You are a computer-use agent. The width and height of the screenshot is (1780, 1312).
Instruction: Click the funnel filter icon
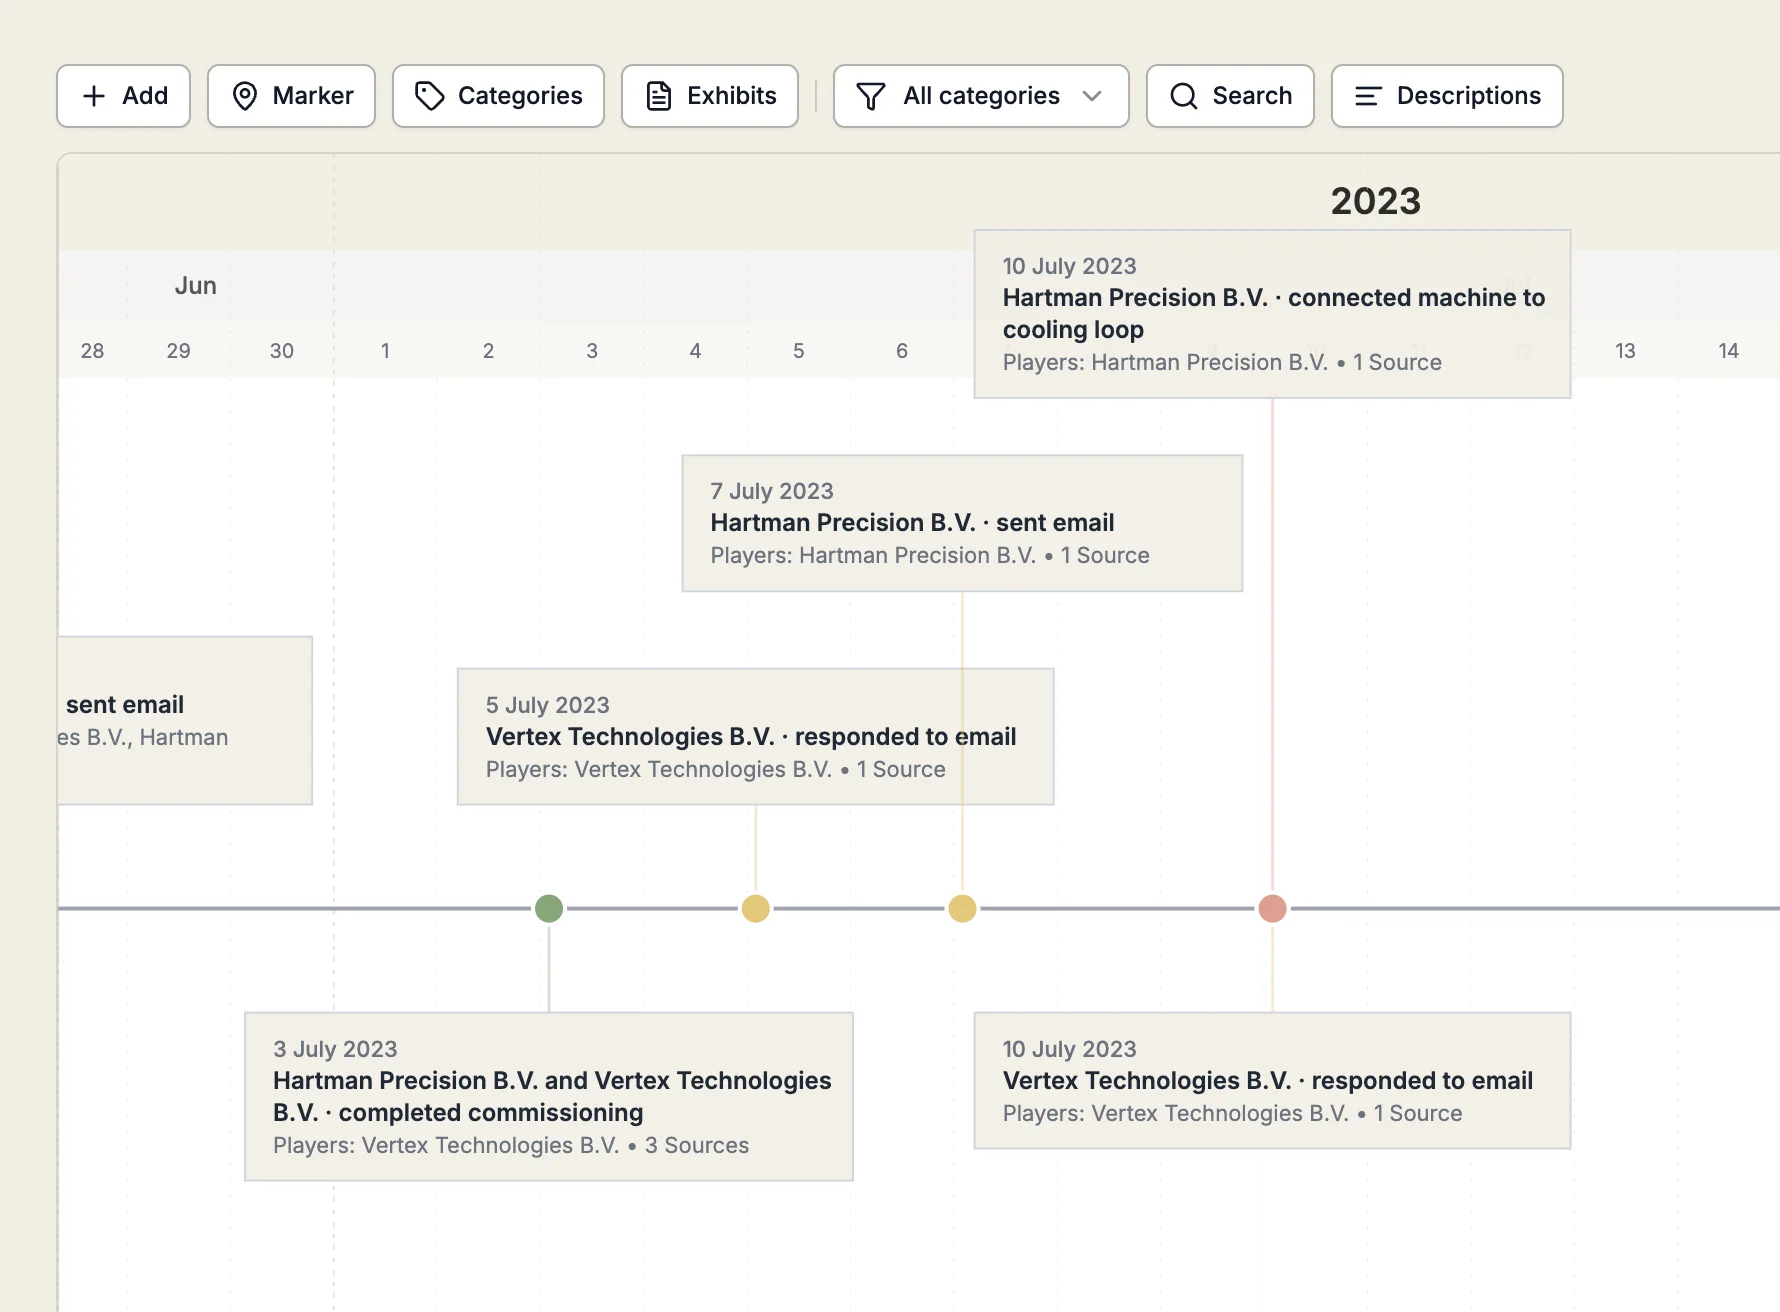[871, 96]
